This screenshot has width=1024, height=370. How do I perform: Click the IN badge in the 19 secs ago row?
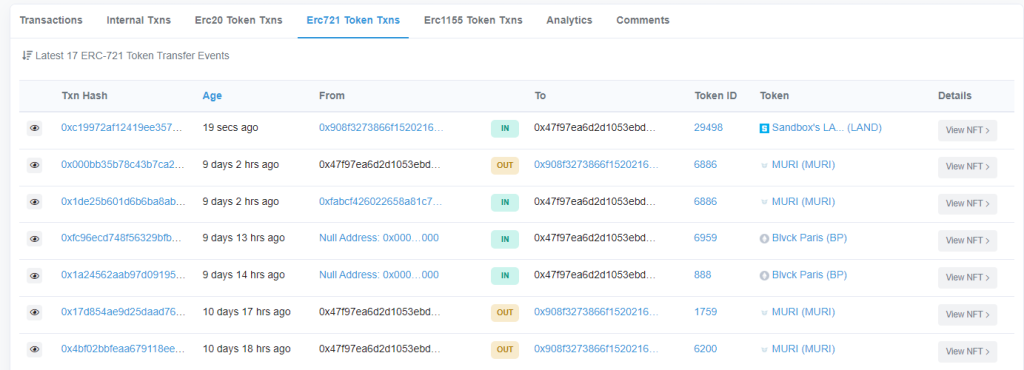[505, 129]
